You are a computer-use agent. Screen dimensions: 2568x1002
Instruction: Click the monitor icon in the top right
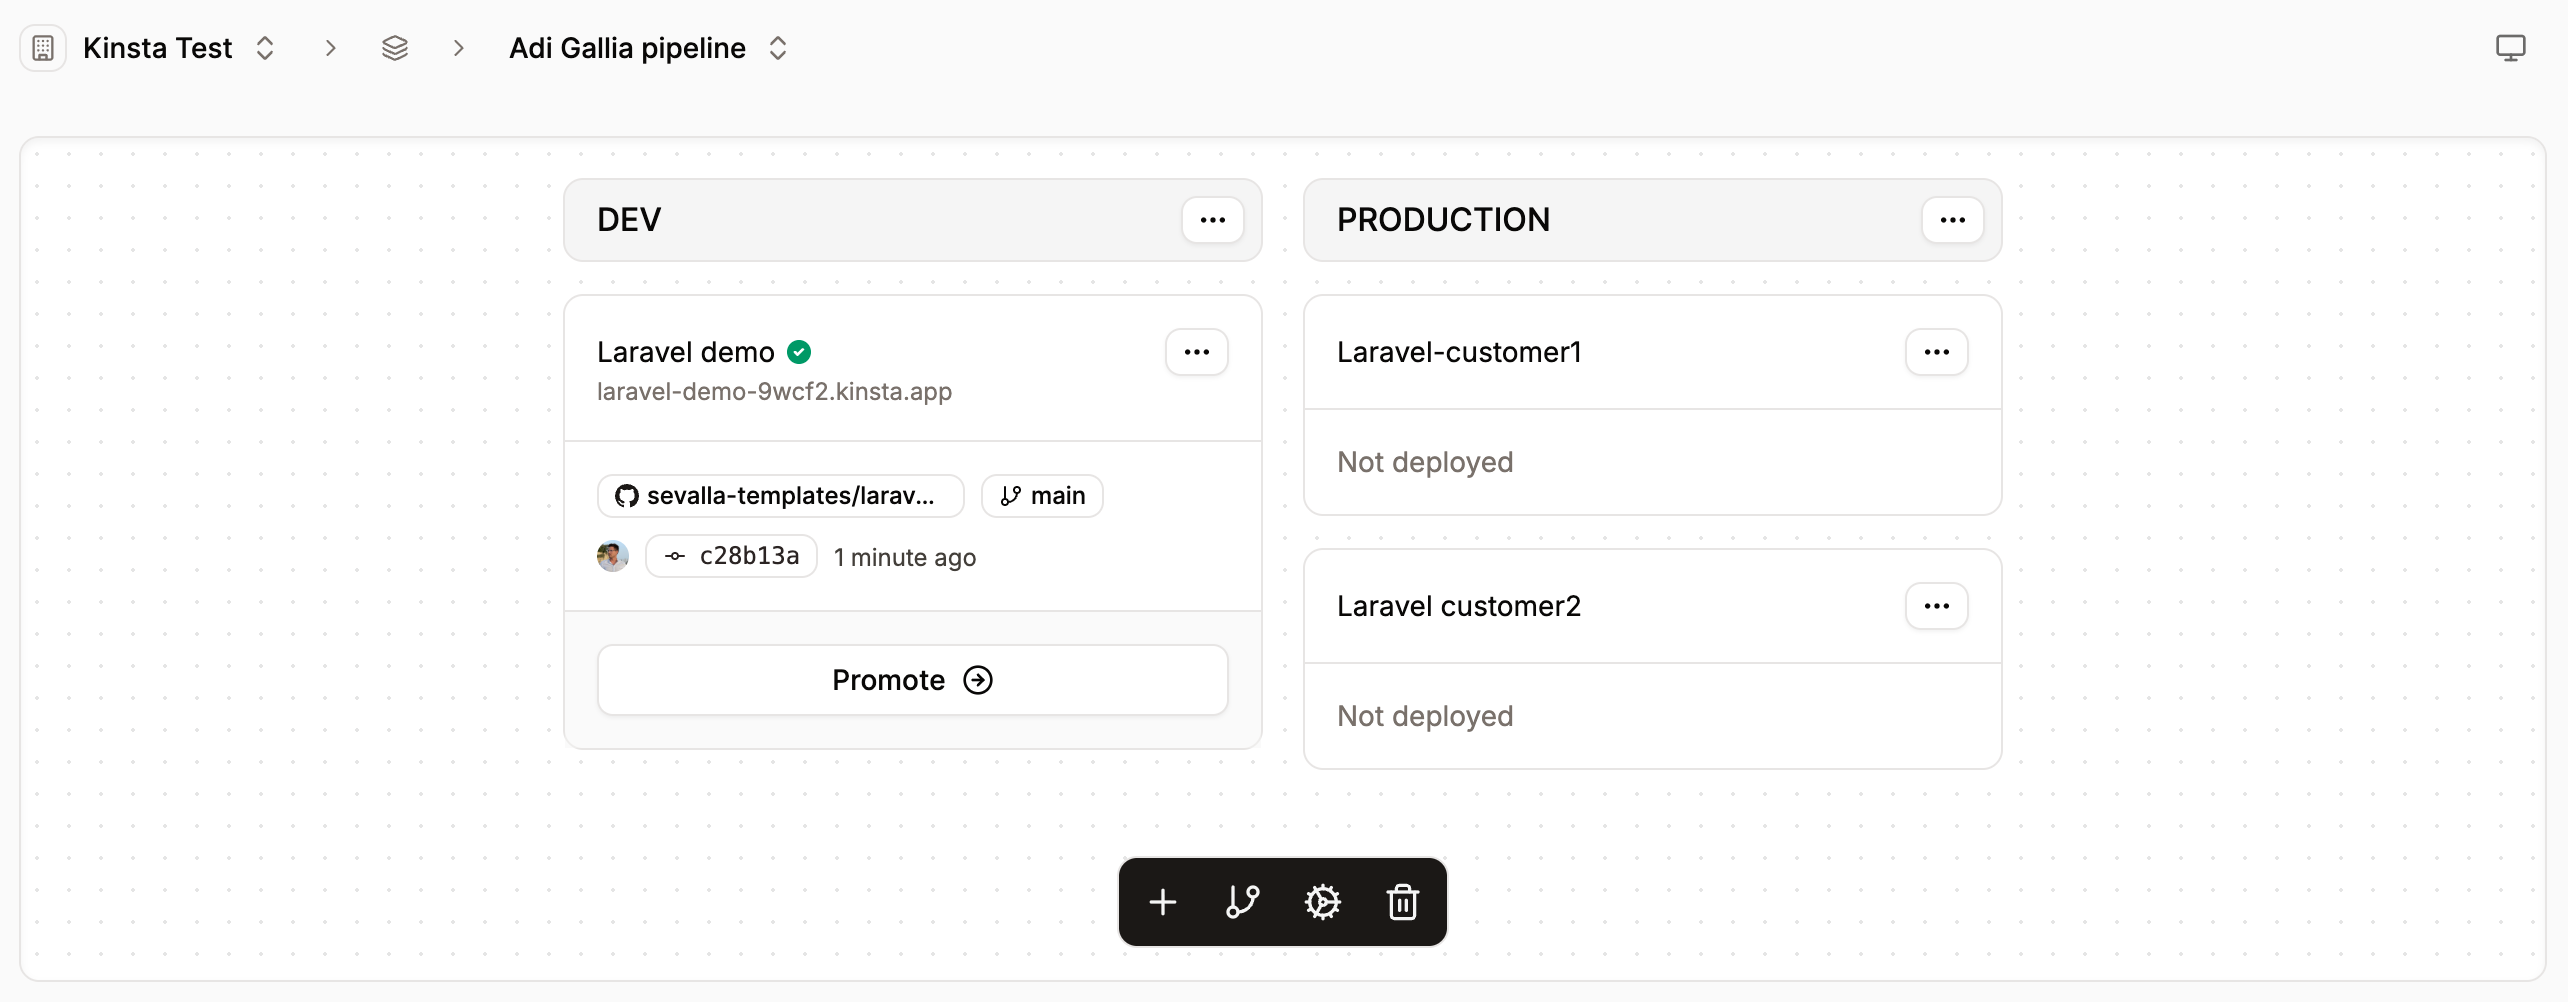(x=2510, y=47)
